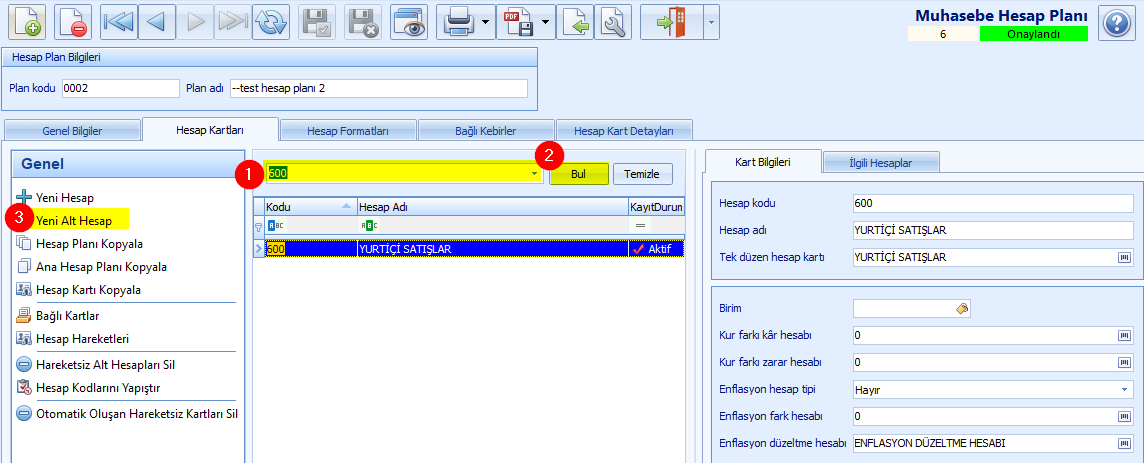Expand the account search combo box showing 600

coord(535,174)
